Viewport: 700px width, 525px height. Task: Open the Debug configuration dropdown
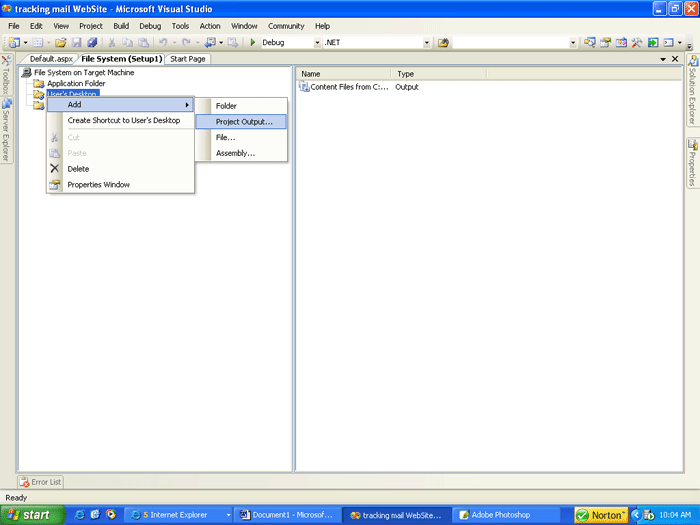317,43
